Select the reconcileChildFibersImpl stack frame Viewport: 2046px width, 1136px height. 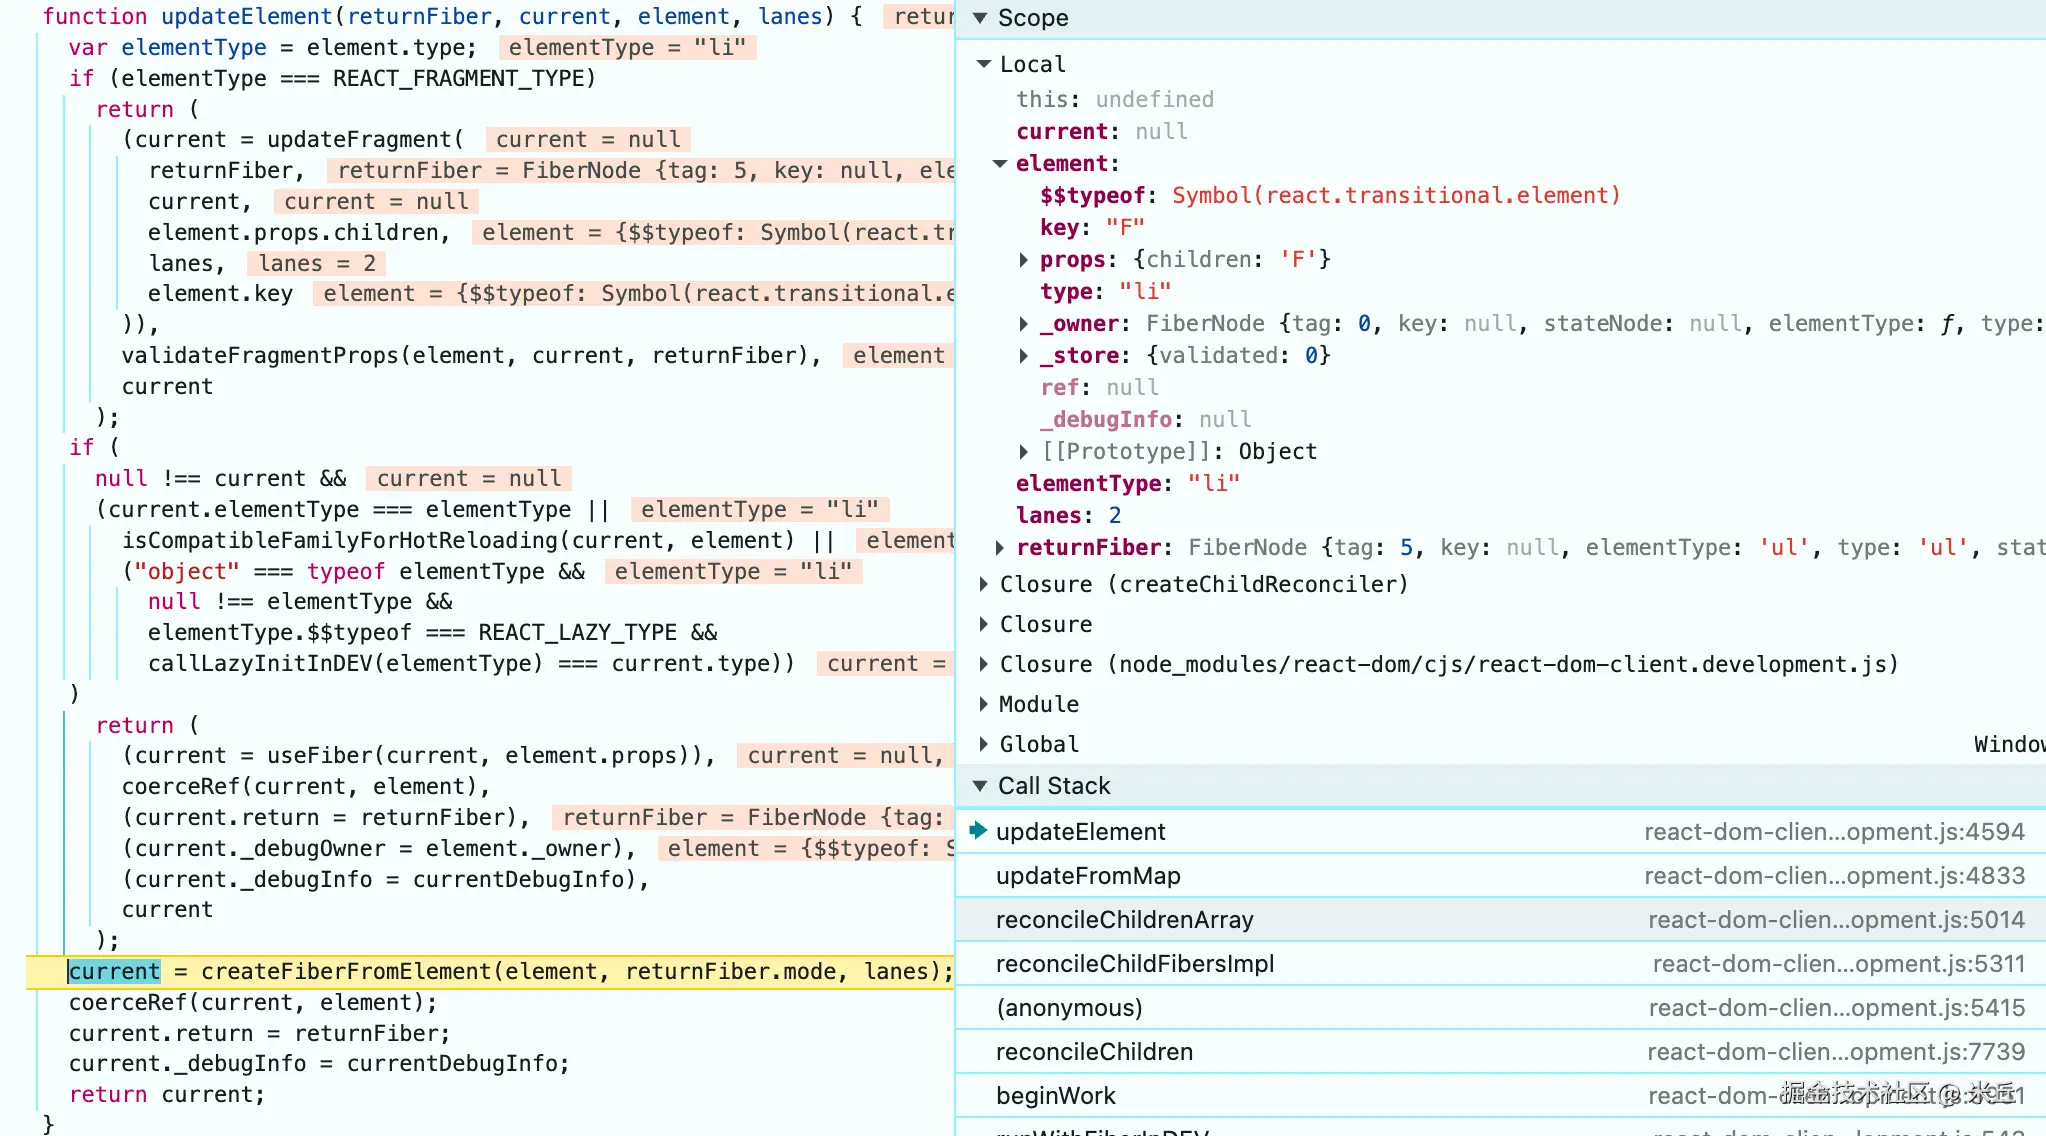tap(1500, 964)
